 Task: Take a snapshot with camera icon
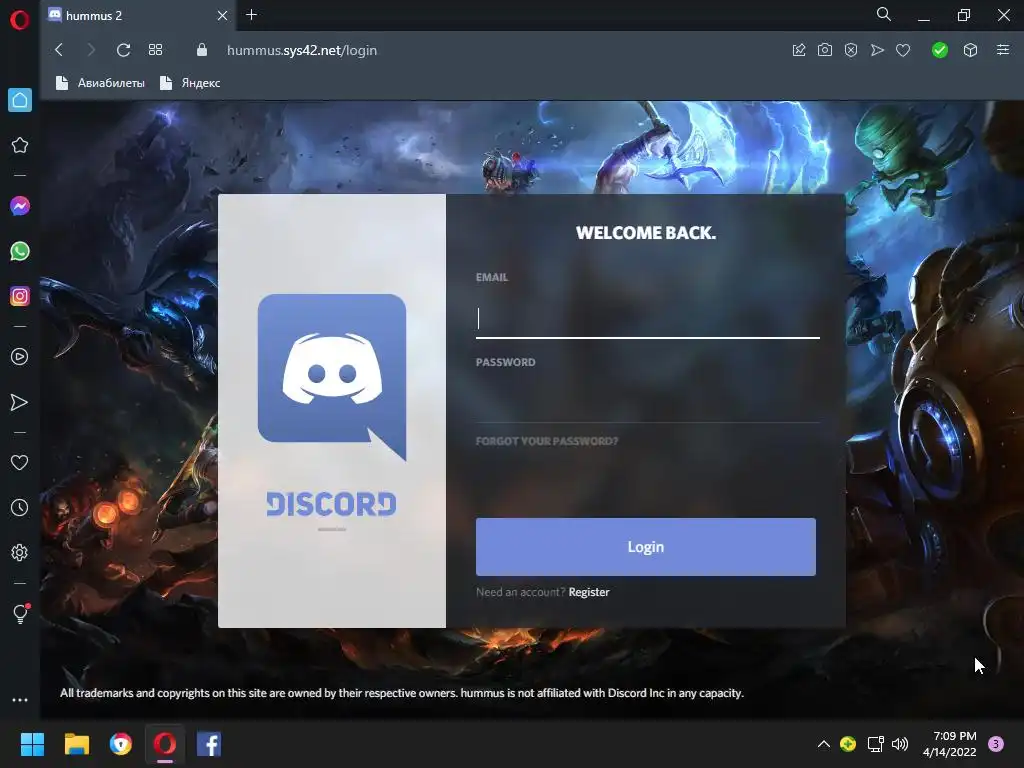coord(825,50)
